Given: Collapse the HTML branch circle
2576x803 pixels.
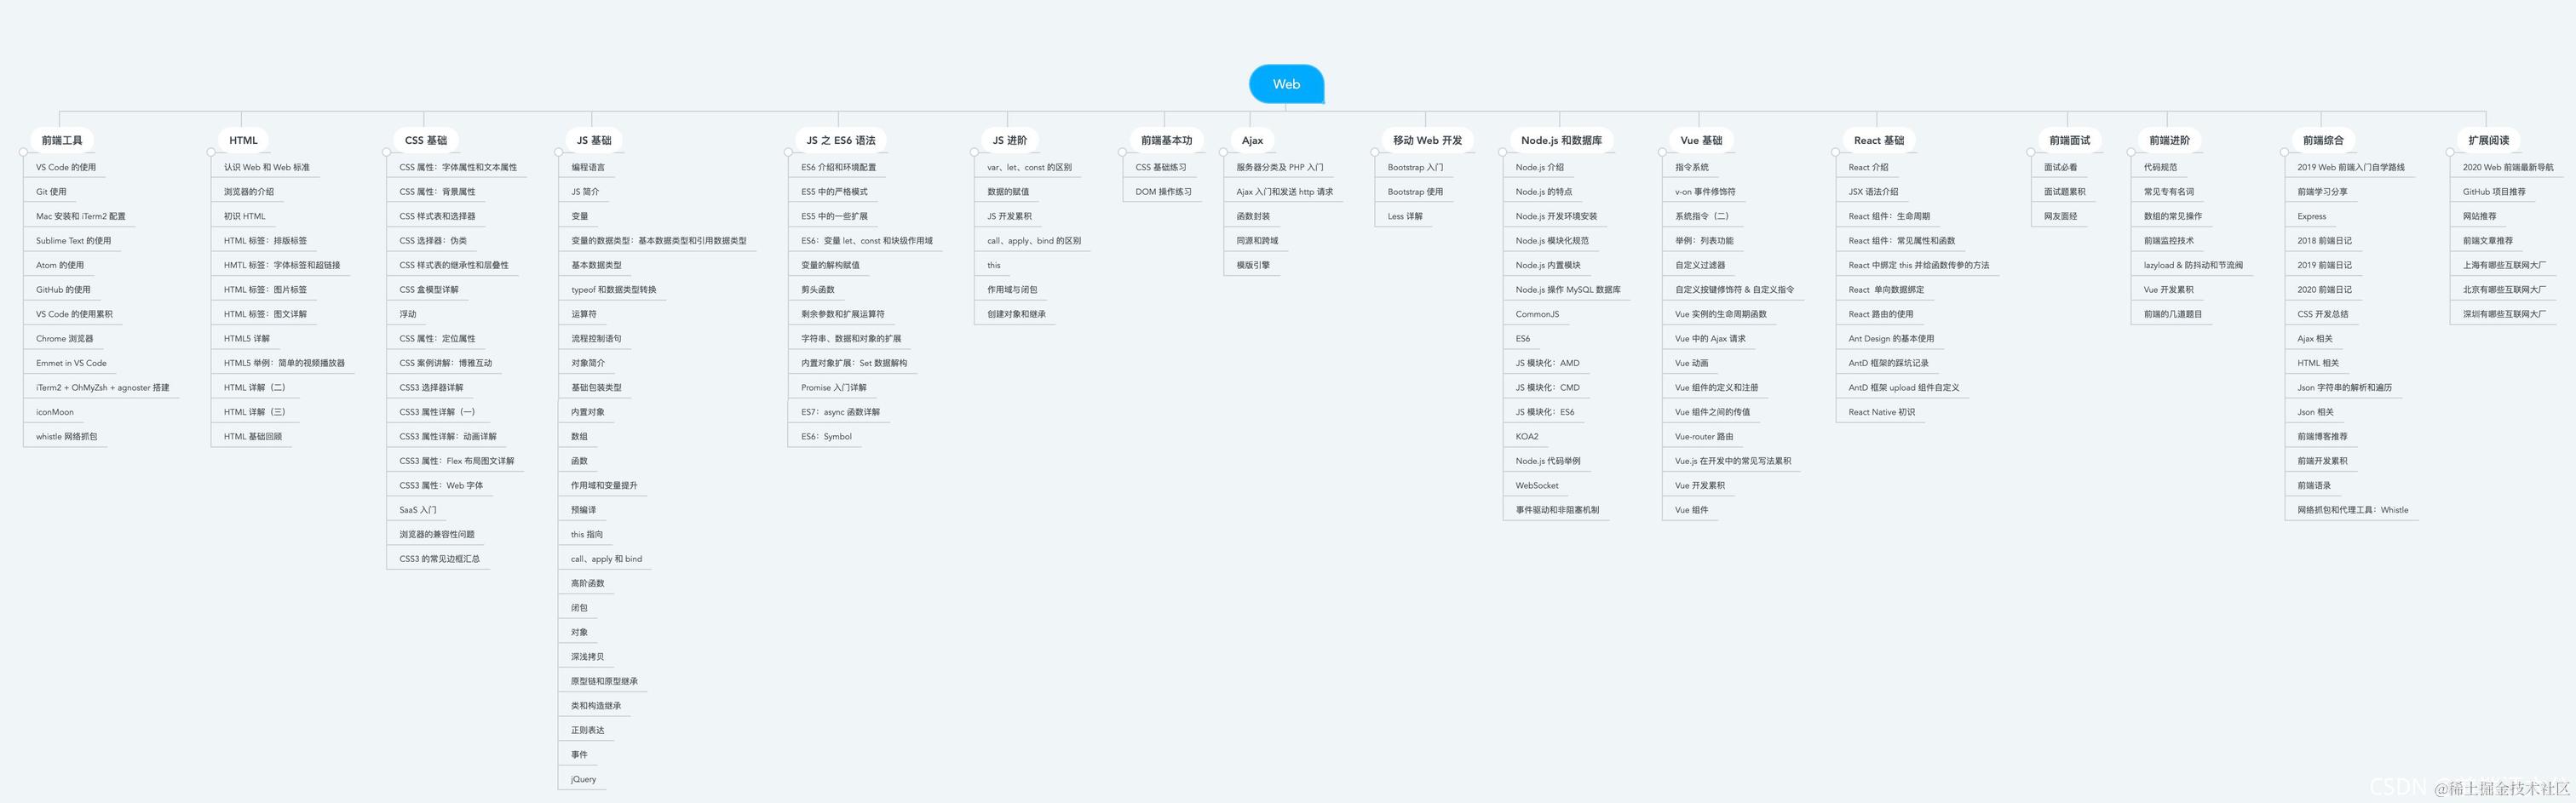Looking at the screenshot, I should click(211, 152).
